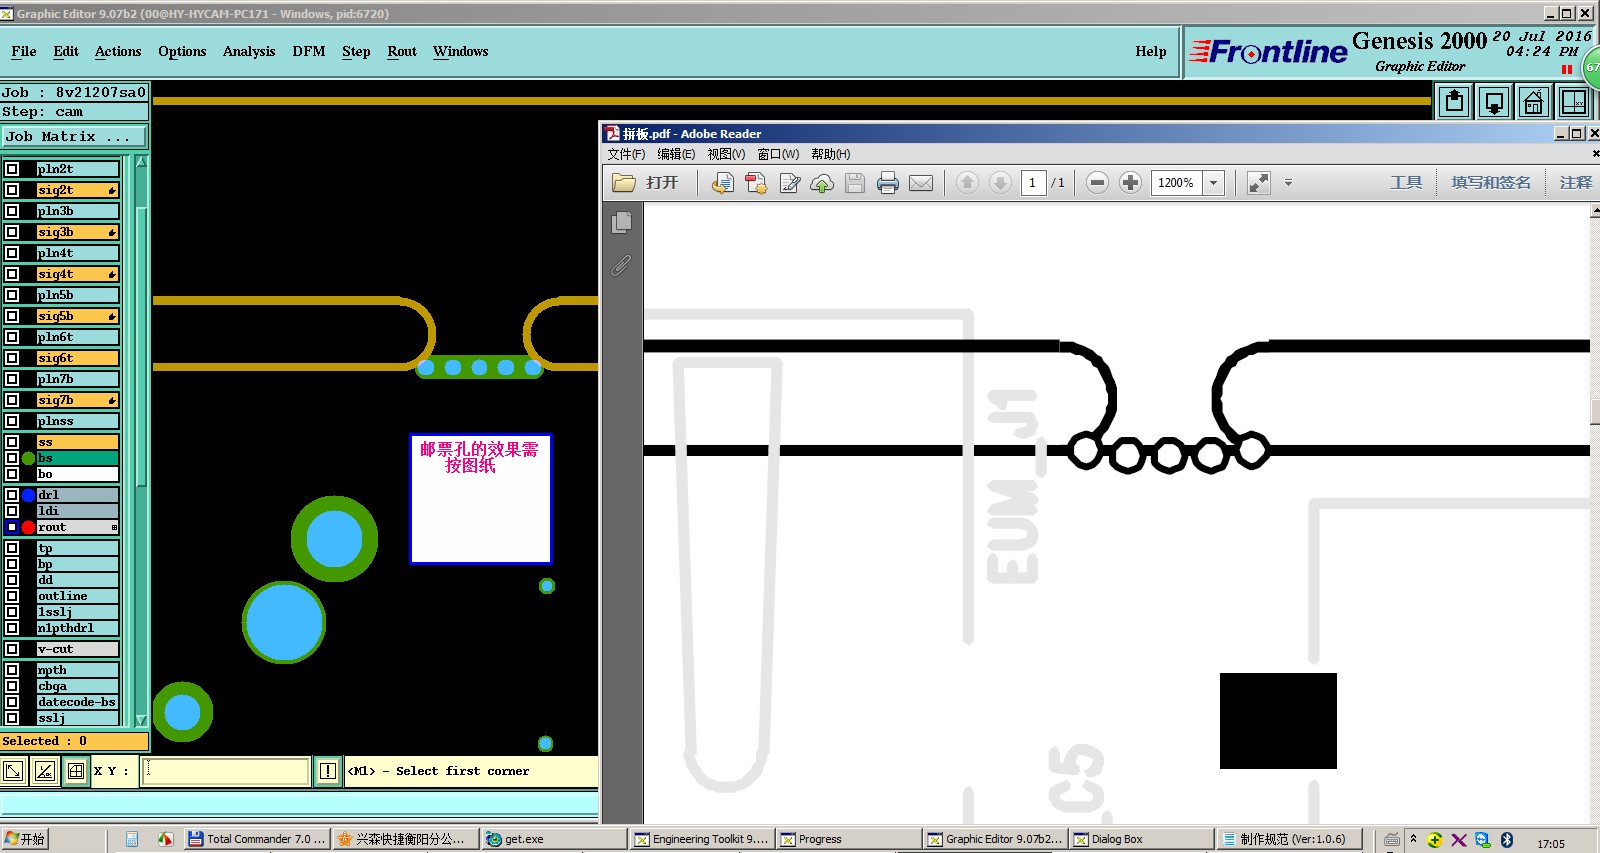Toggle display checkbox for layer pln2t
1600x853 pixels.
pos(12,169)
